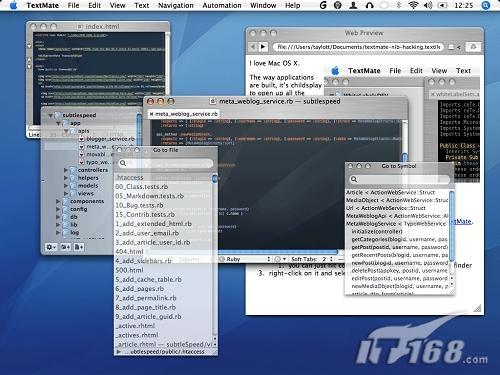Click the menu bar clock
This screenshot has height=375, width=500.
[x=464, y=5]
